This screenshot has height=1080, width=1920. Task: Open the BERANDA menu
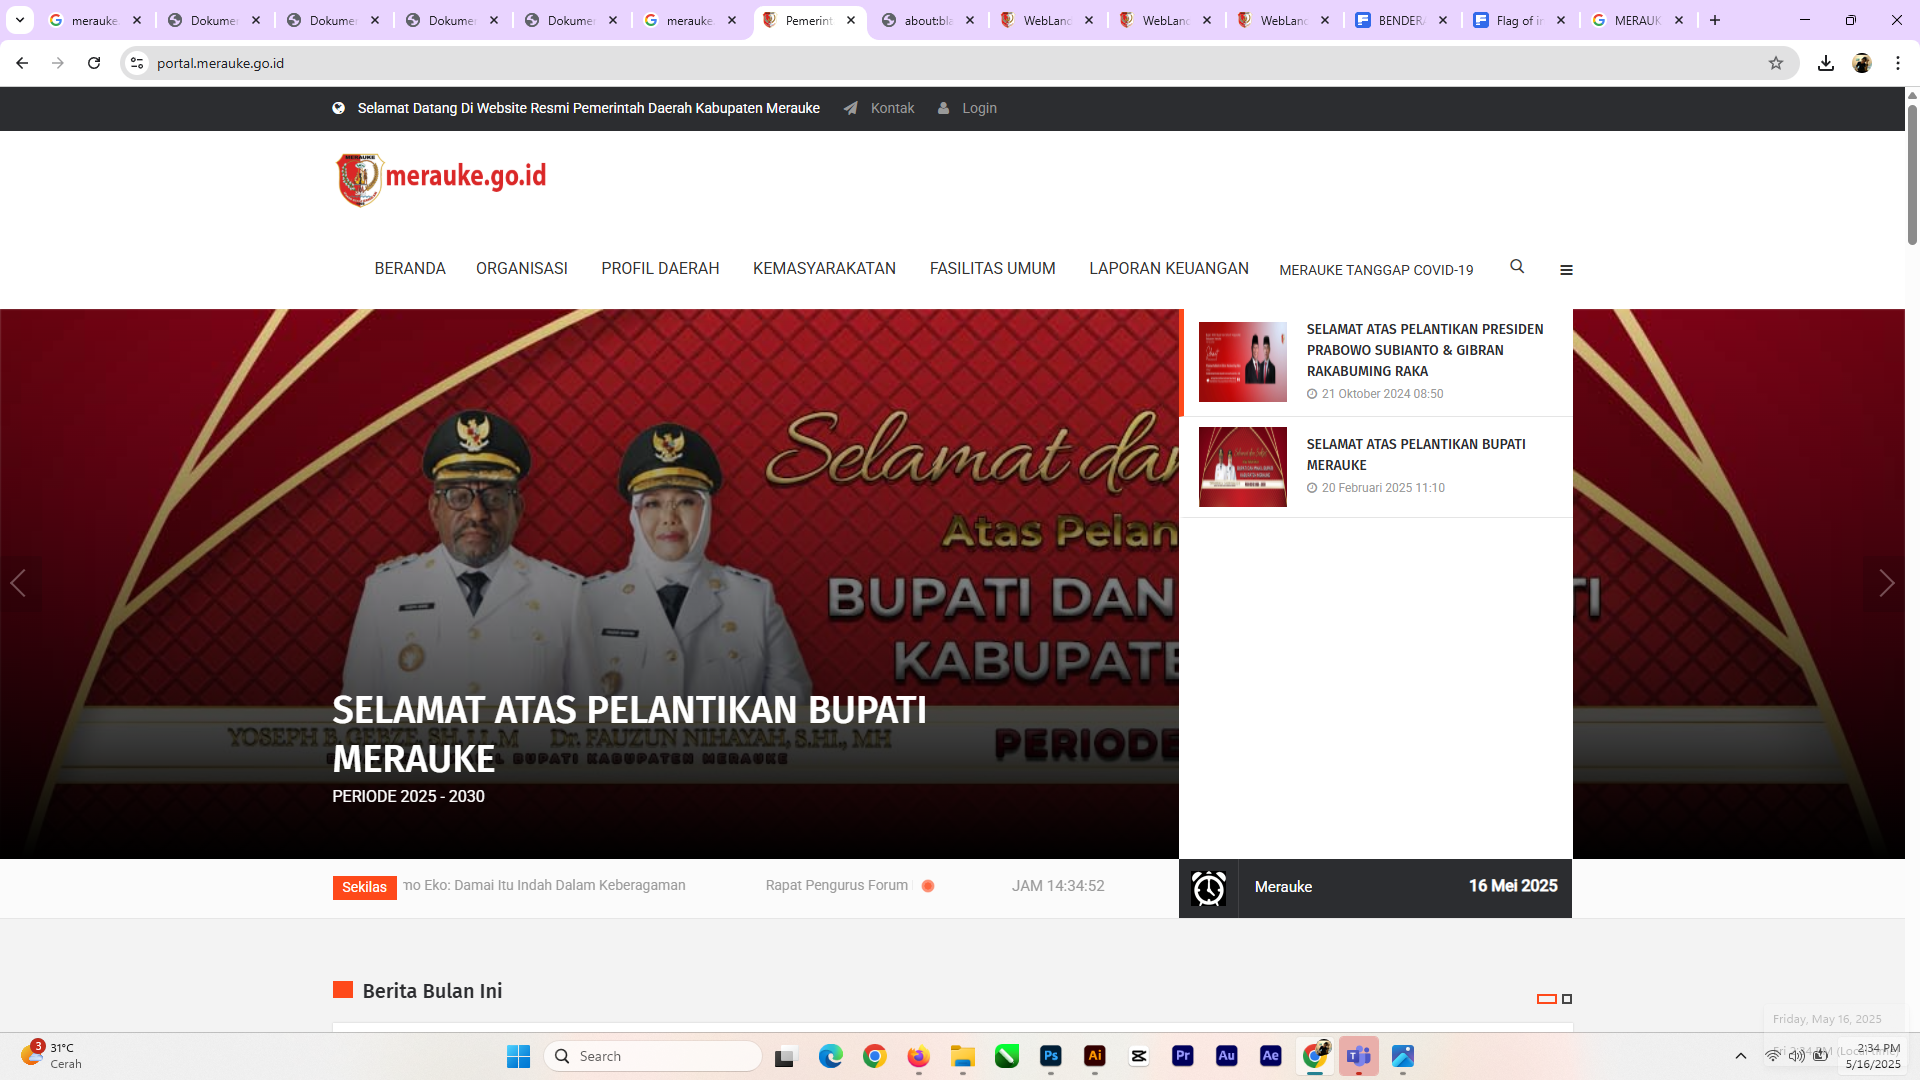[410, 269]
